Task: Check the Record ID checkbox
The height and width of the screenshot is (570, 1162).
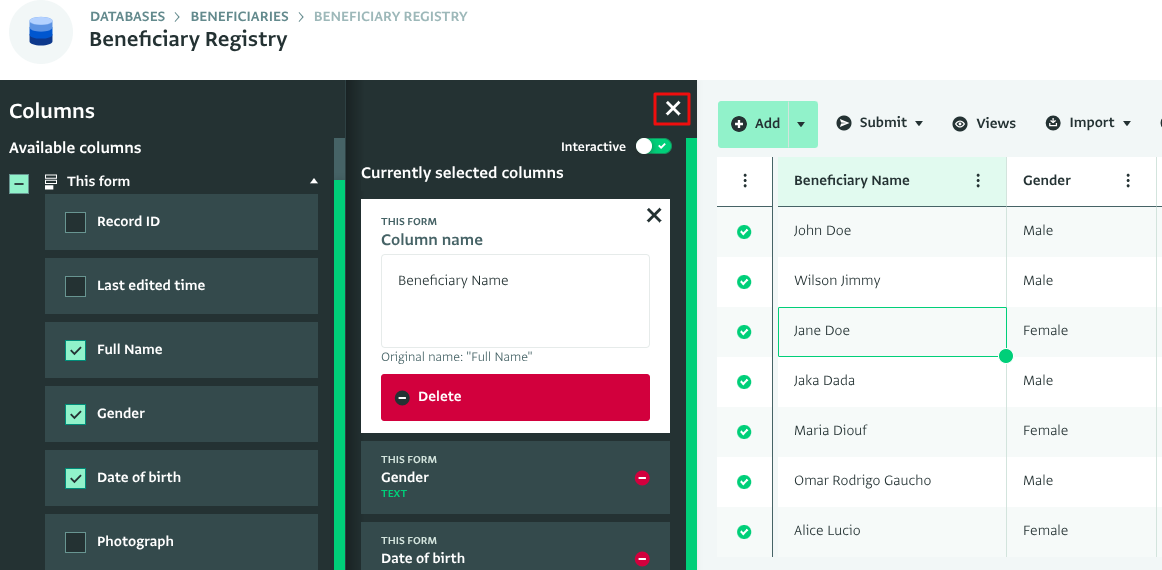Action: [x=76, y=222]
